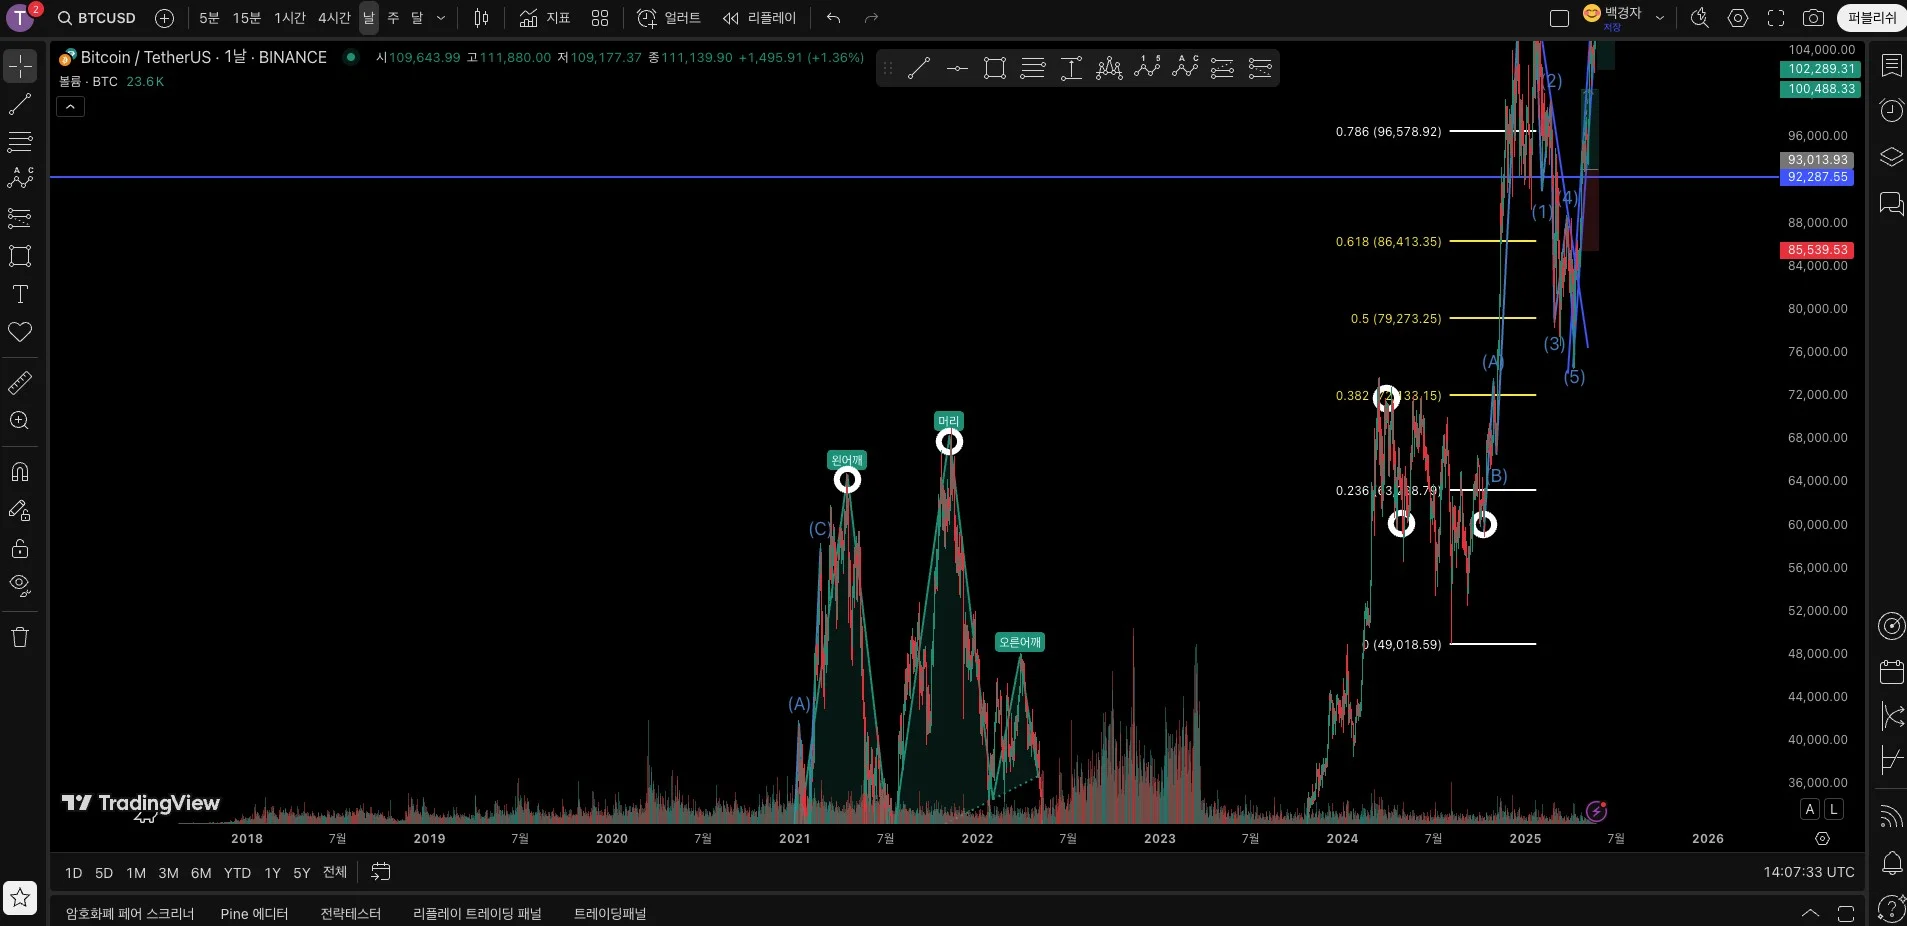Switch to the Pine 에디터 tab

coord(254,914)
